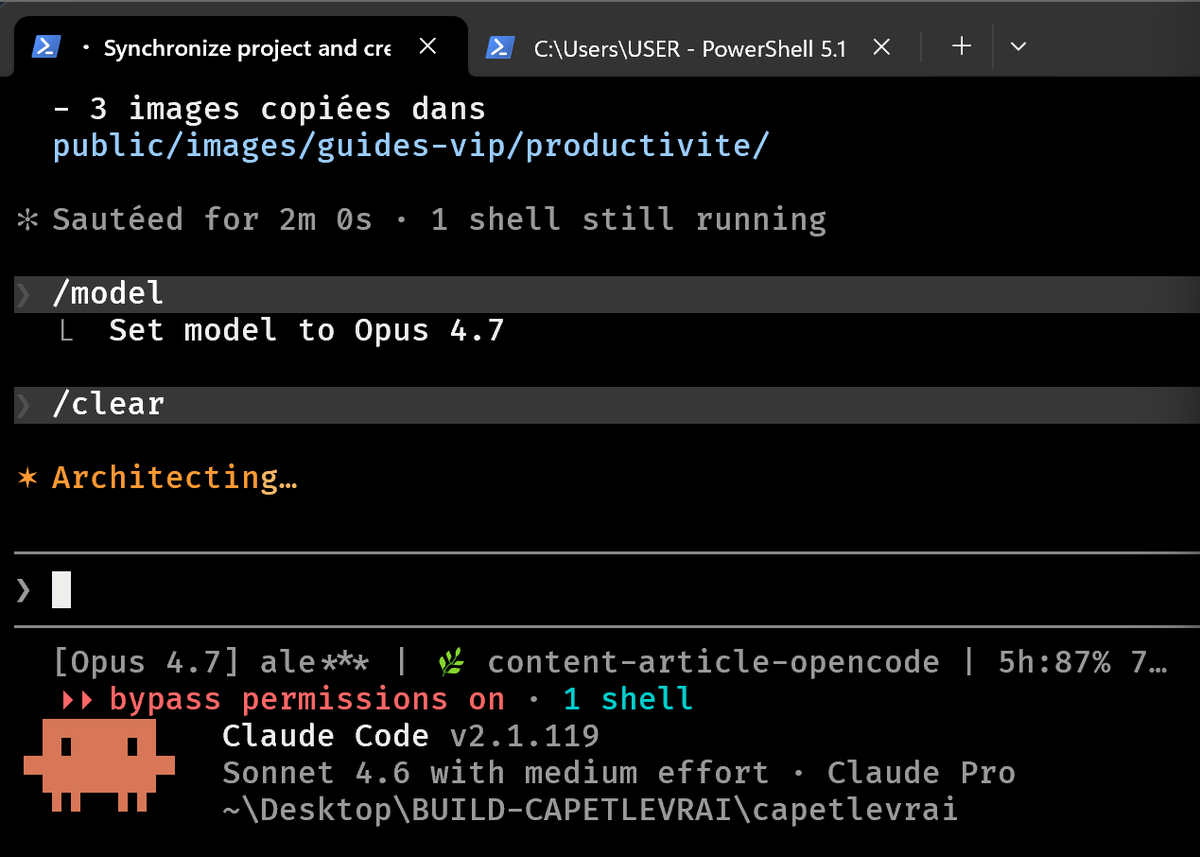The height and width of the screenshot is (857, 1200).
Task: Click the green branch leaf icon
Action: click(451, 661)
